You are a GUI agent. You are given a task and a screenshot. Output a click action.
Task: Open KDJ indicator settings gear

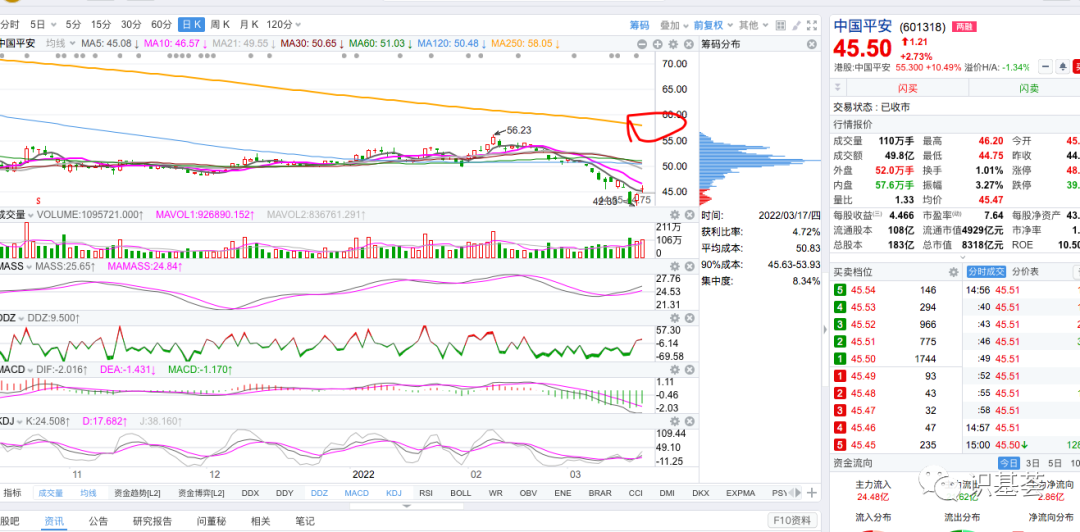675,421
